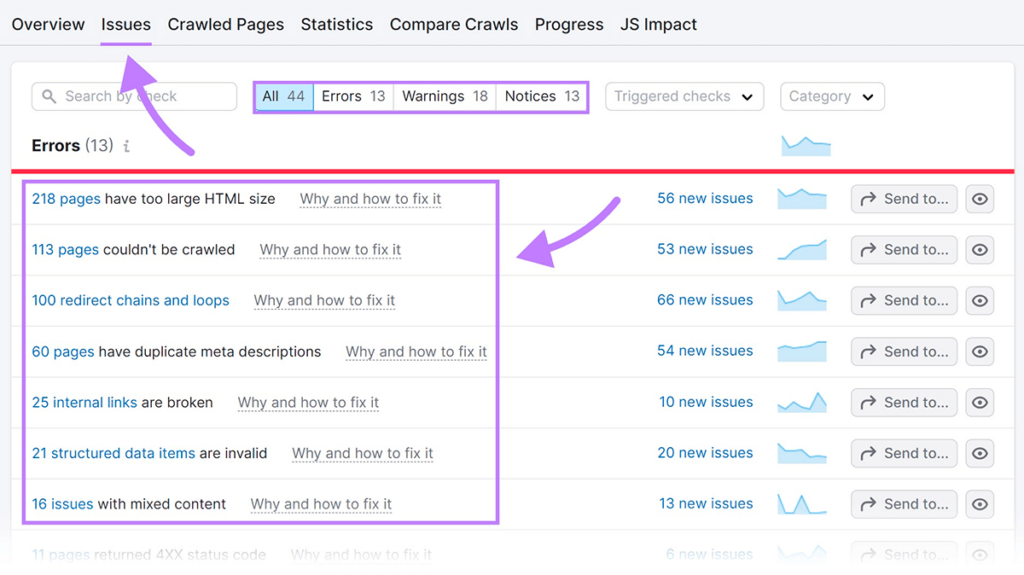Open the Overview tab
The image size is (1024, 575).
click(x=48, y=24)
